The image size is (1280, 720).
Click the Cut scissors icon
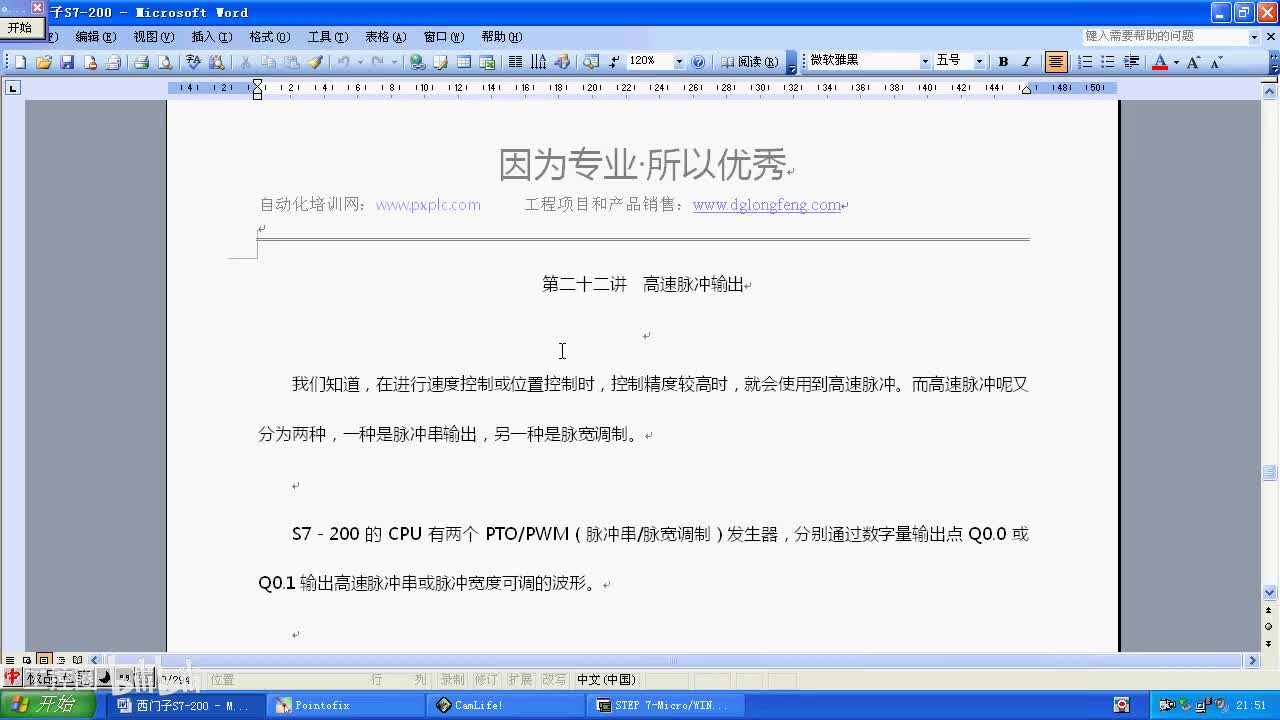246,62
